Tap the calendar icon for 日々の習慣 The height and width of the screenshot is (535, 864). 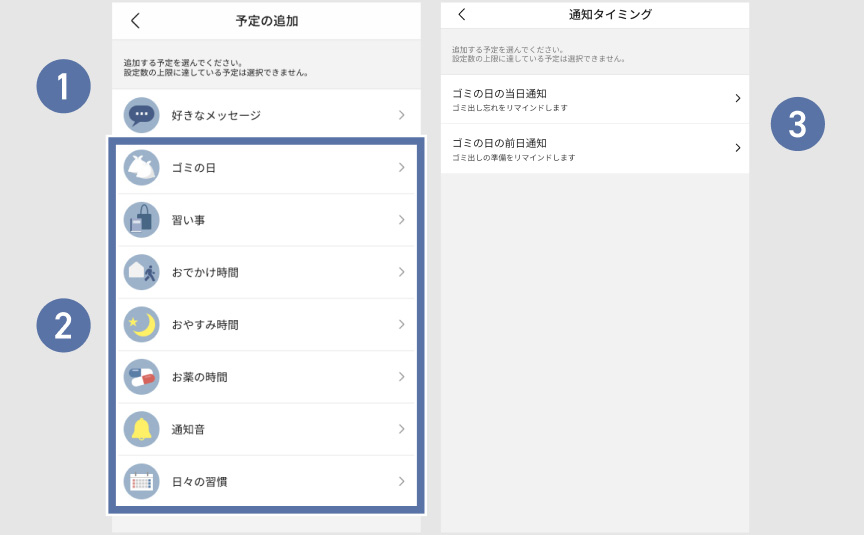point(142,482)
